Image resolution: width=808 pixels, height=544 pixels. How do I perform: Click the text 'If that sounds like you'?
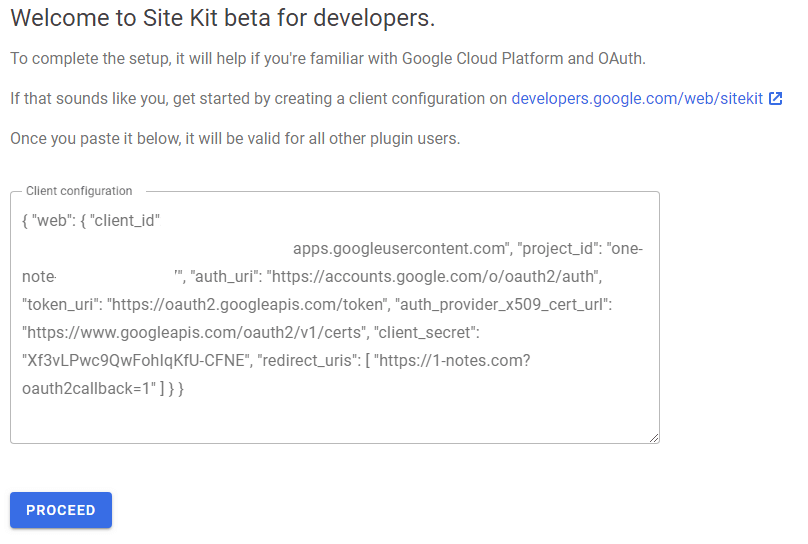[x=89, y=98]
